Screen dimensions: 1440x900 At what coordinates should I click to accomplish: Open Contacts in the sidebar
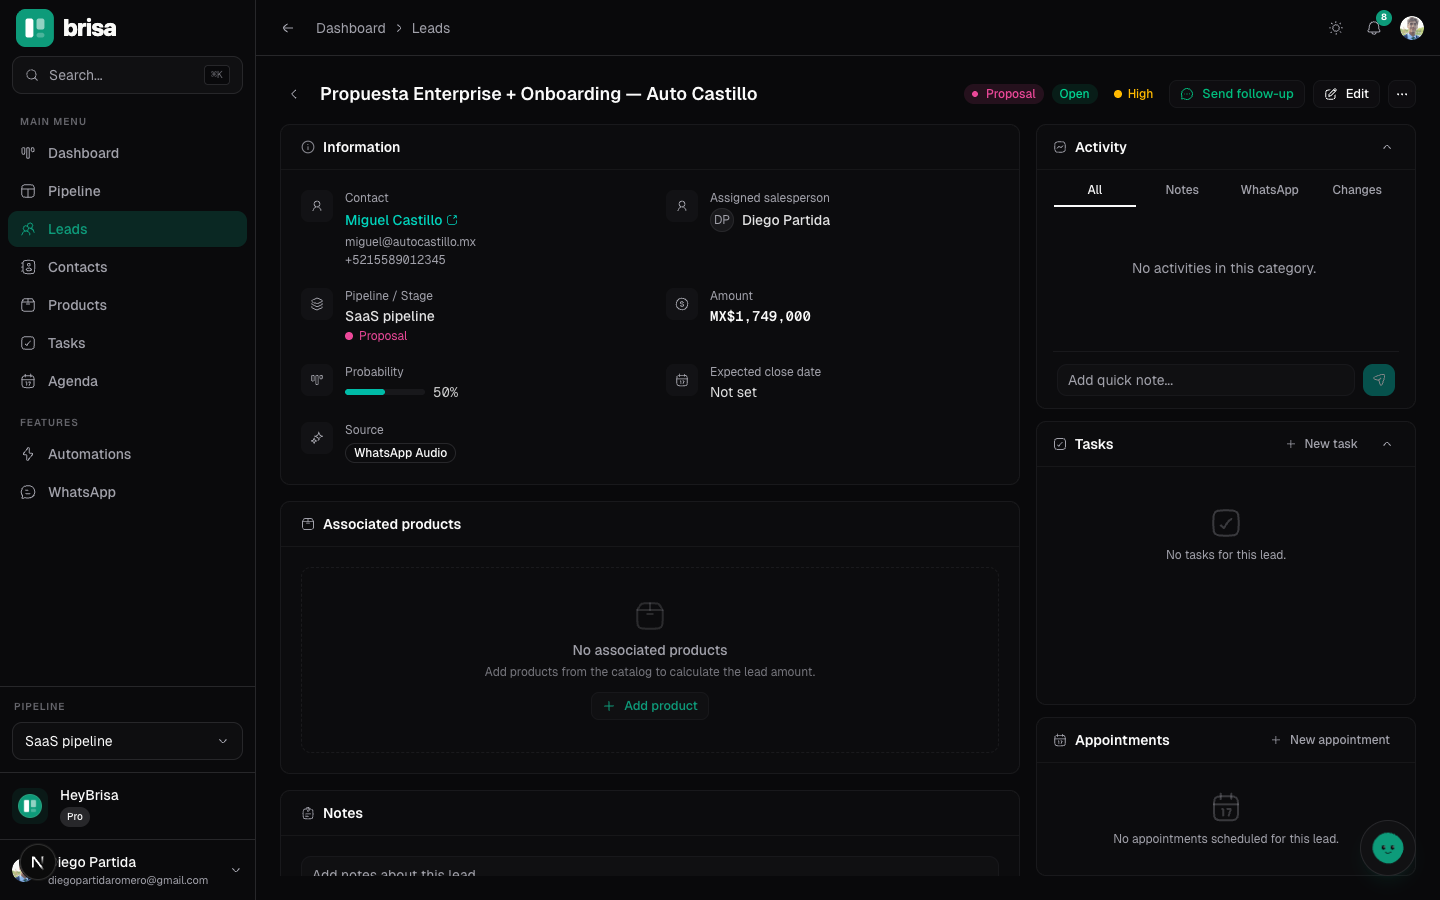tap(127, 267)
